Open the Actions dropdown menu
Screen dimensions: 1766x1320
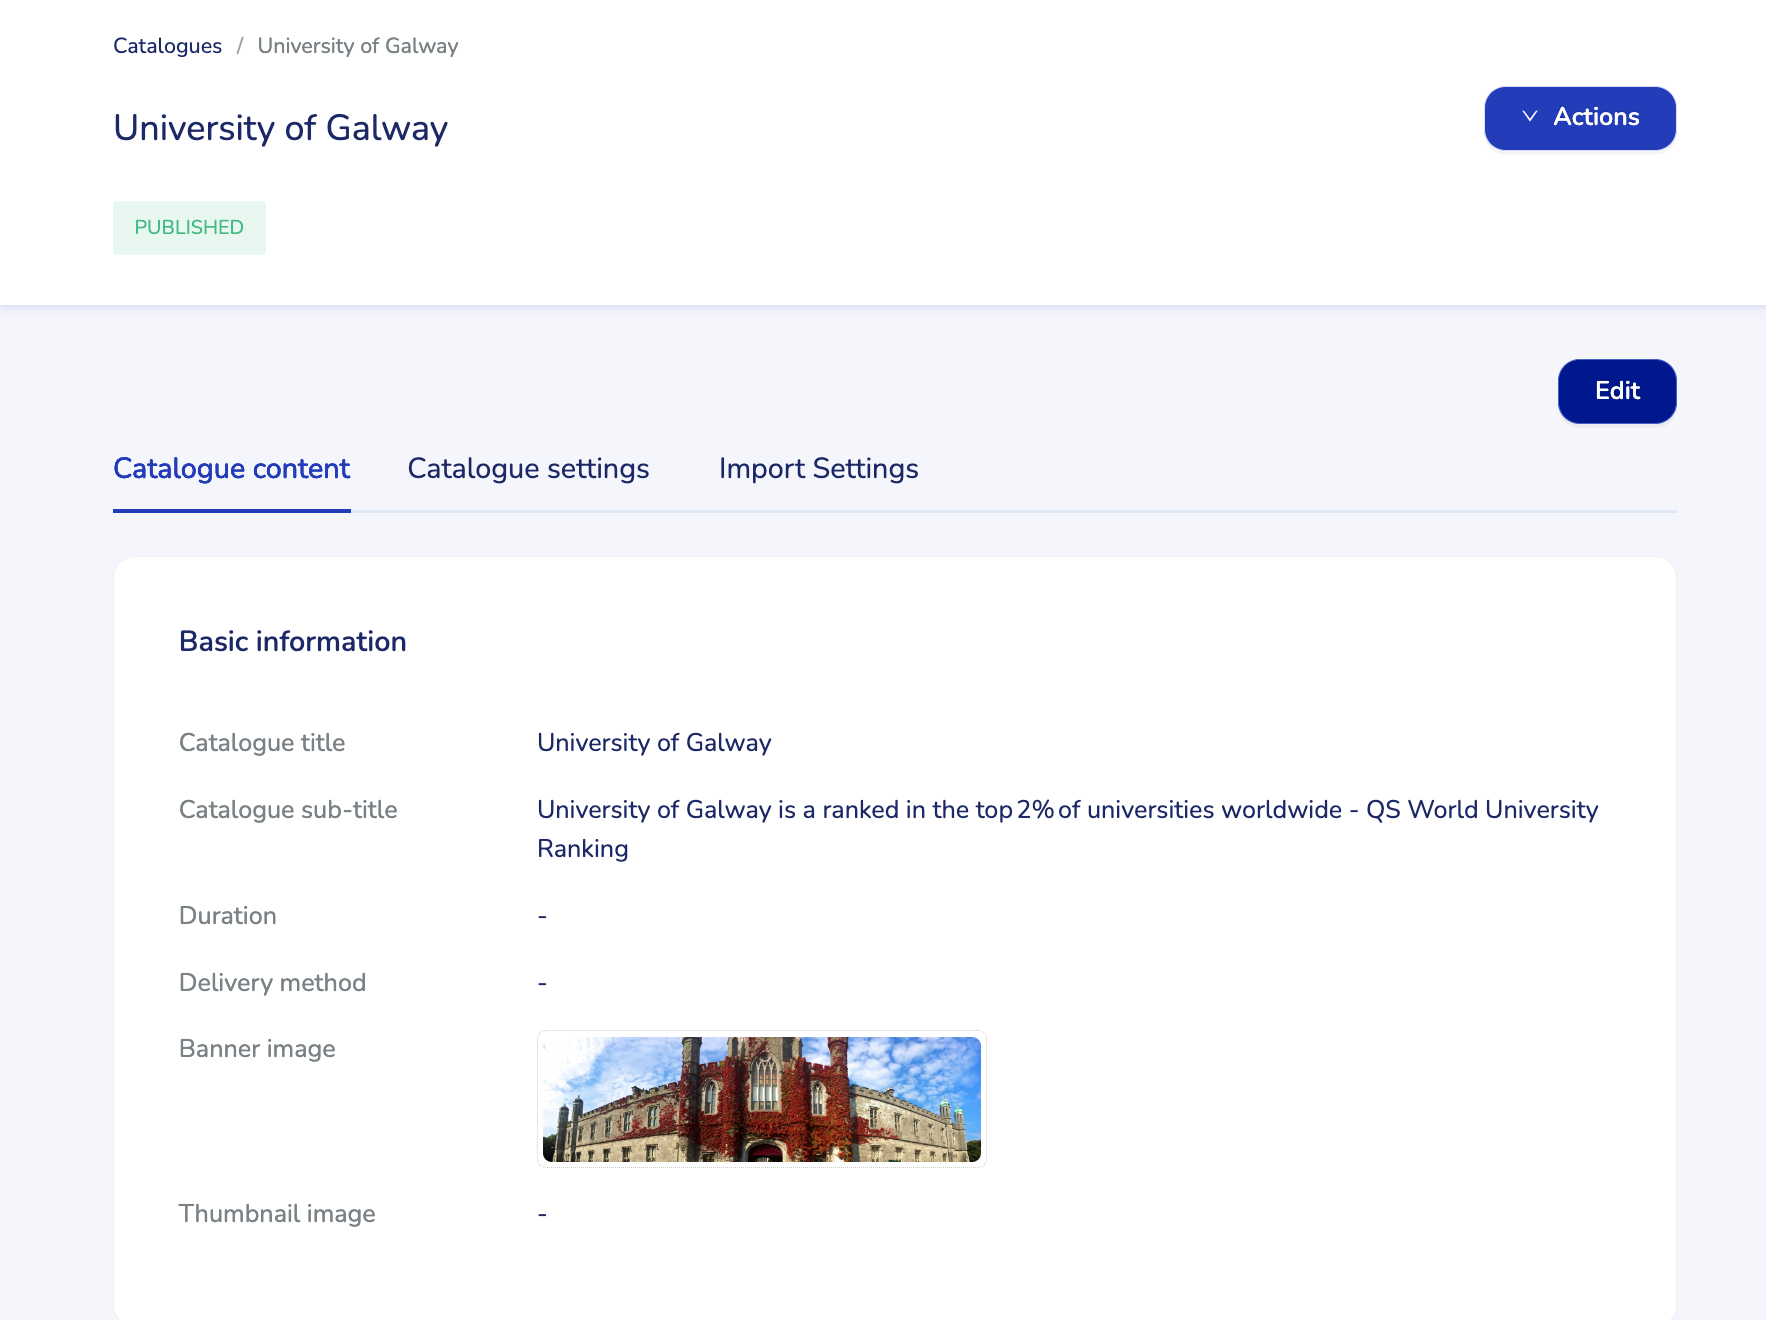tap(1580, 118)
